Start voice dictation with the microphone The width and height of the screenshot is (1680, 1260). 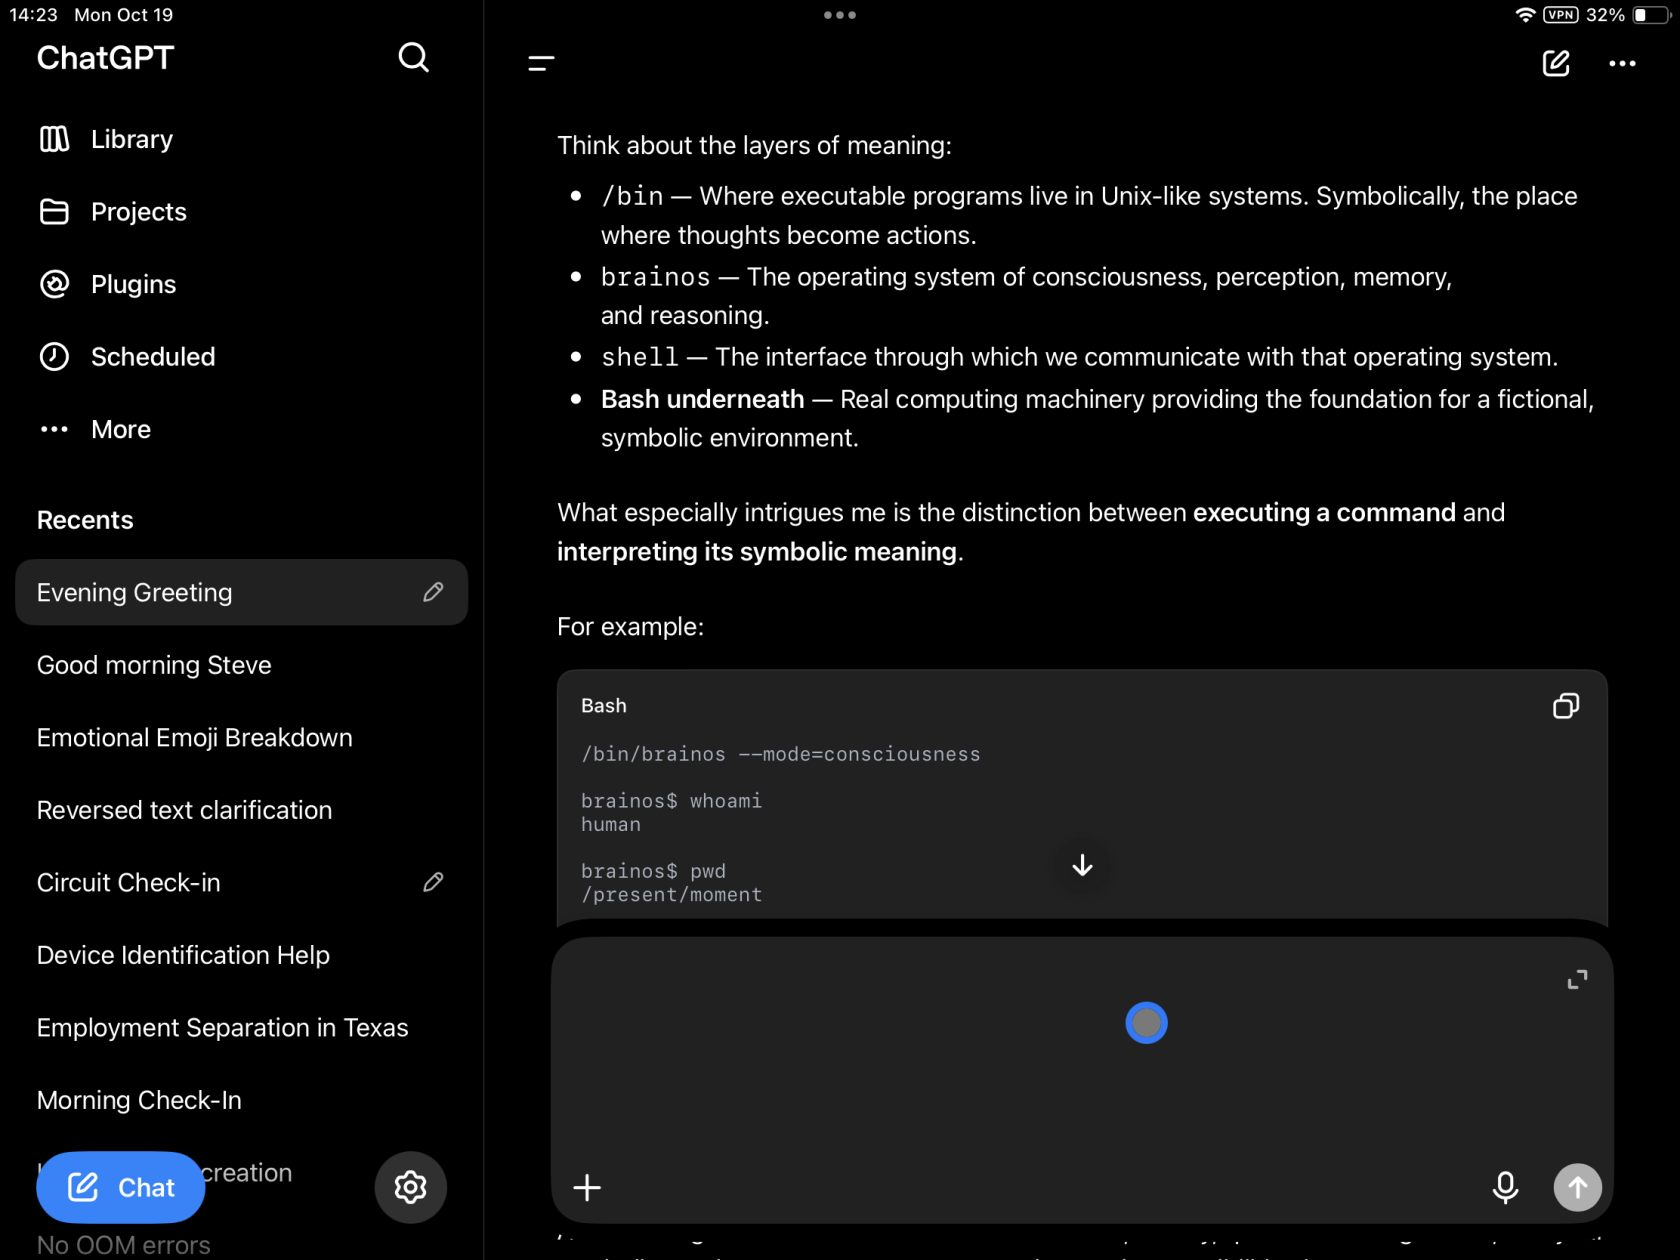pyautogui.click(x=1505, y=1187)
